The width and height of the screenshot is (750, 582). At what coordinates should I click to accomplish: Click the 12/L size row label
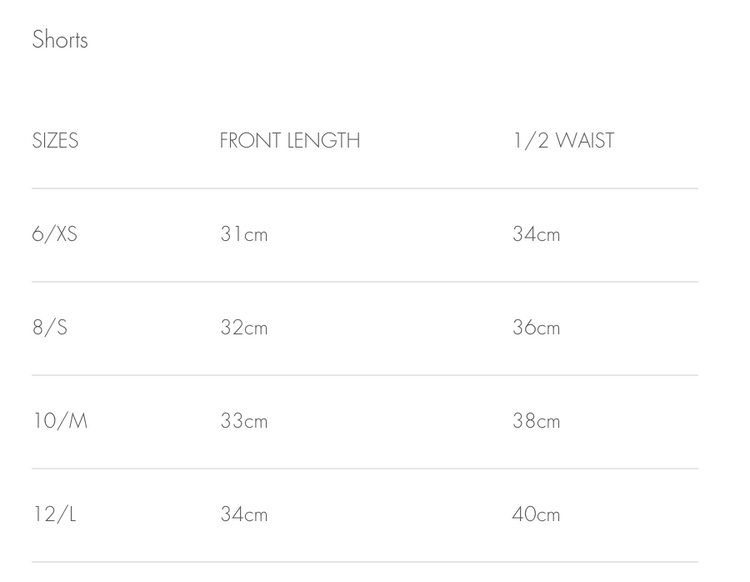pos(55,514)
